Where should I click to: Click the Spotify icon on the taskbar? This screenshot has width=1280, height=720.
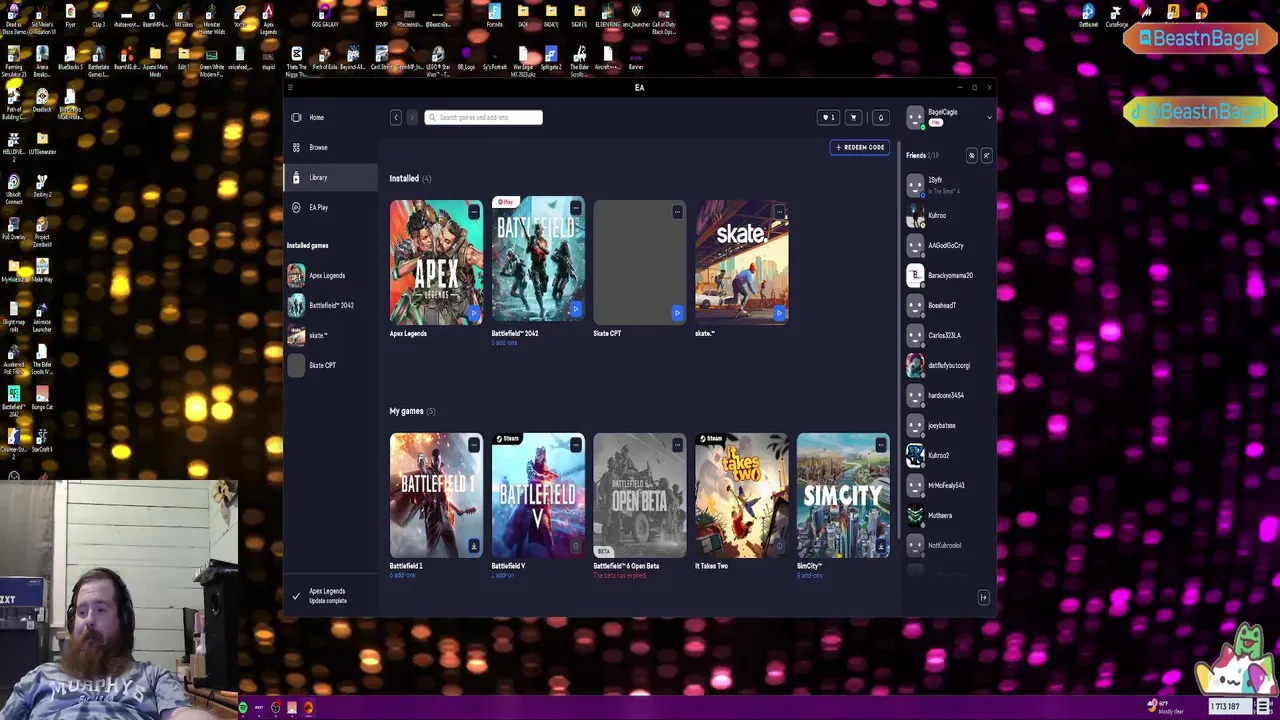pos(243,708)
